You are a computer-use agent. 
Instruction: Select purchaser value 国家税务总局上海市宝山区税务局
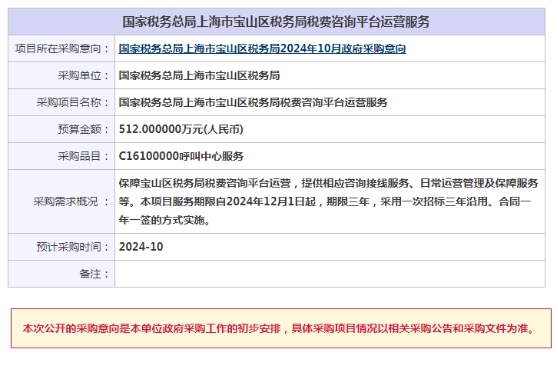(199, 75)
